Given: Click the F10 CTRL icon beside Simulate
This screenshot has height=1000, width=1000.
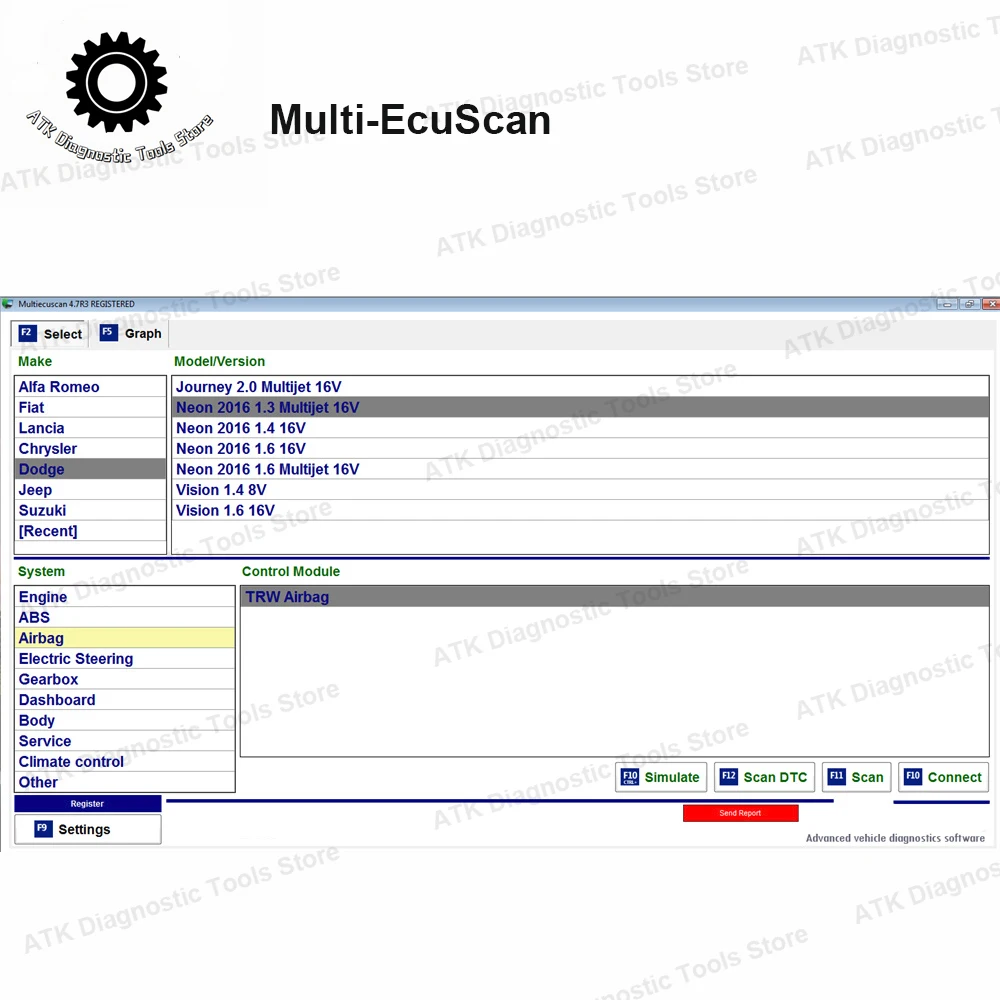Looking at the screenshot, I should tap(629, 777).
